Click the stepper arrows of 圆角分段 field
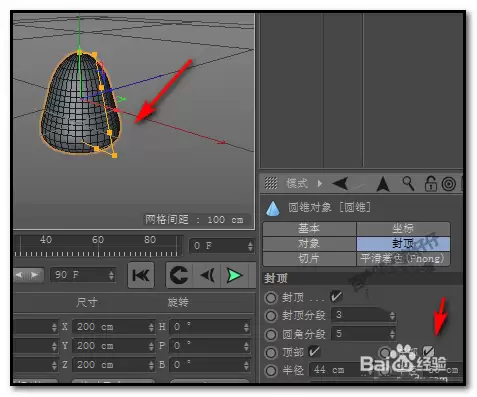Screen dimensions: 477x397 (392, 334)
